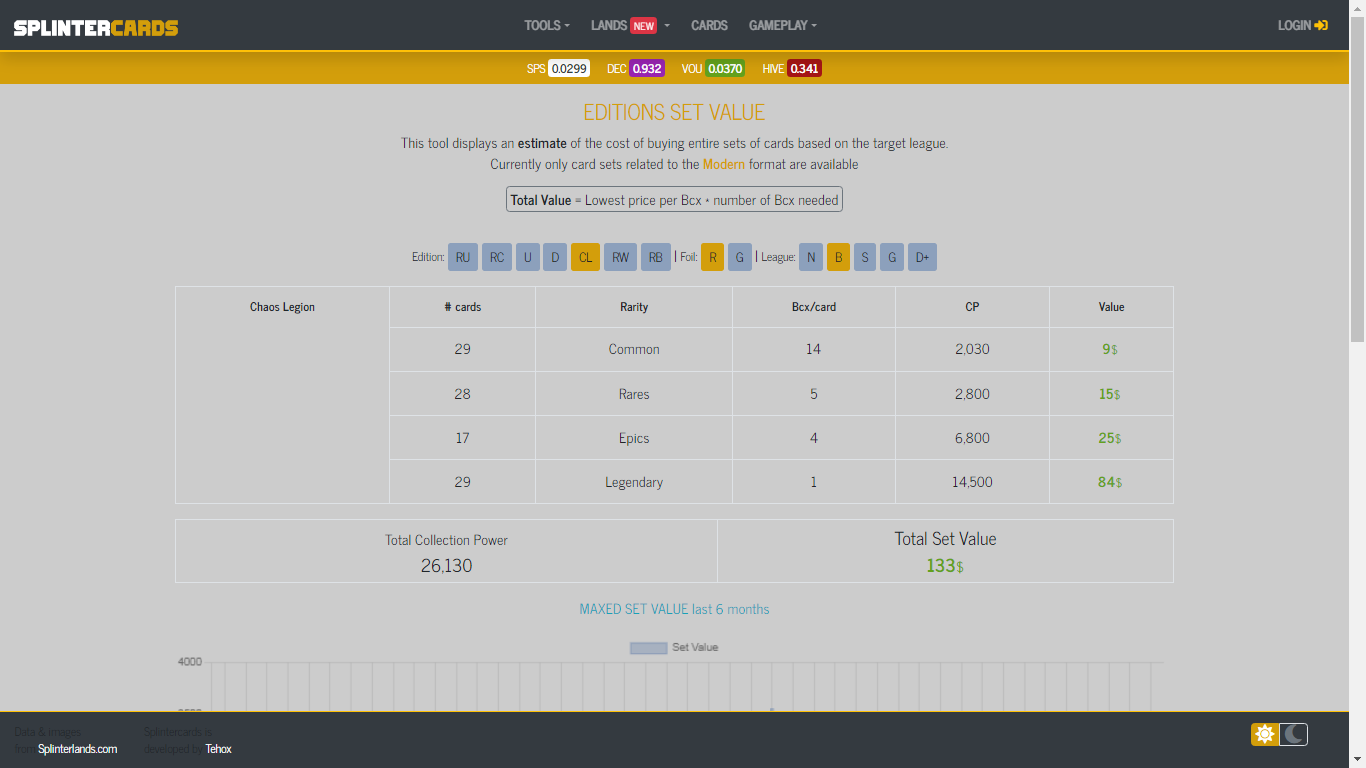The height and width of the screenshot is (768, 1366).
Task: Expand the LANDS menu
Action: tap(630, 25)
